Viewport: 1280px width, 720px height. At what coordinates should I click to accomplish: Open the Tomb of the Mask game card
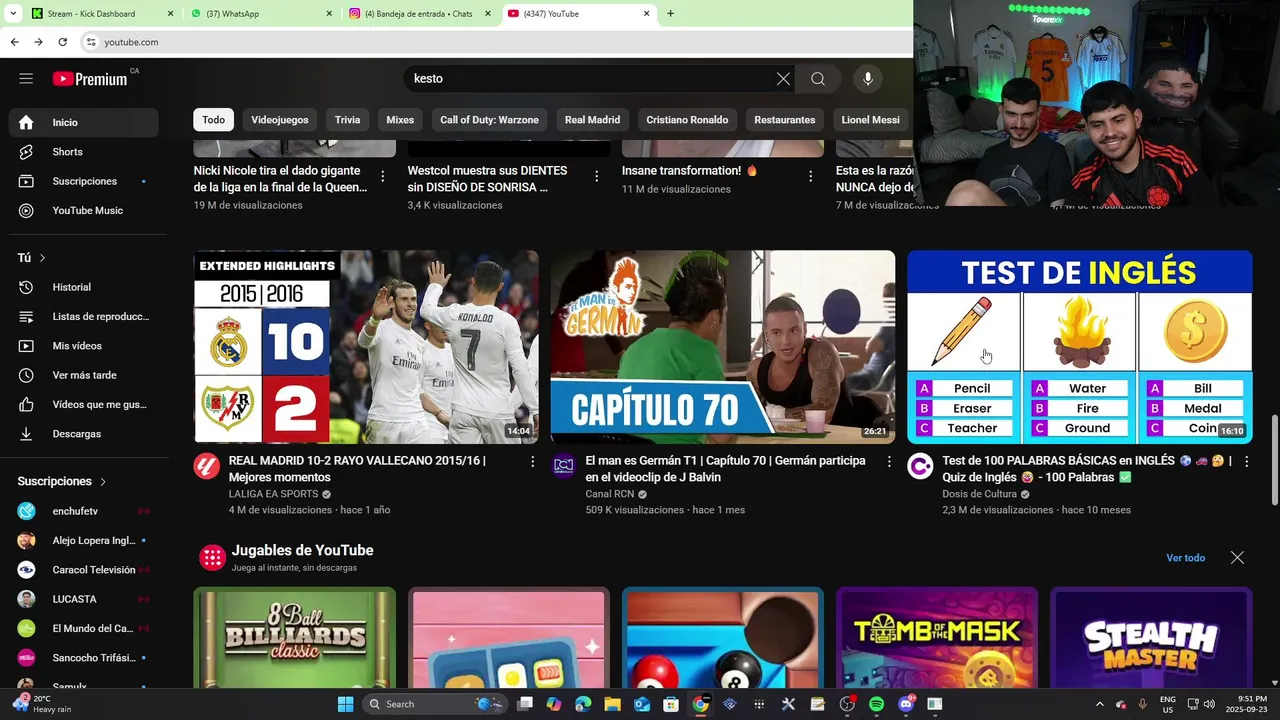coord(937,637)
